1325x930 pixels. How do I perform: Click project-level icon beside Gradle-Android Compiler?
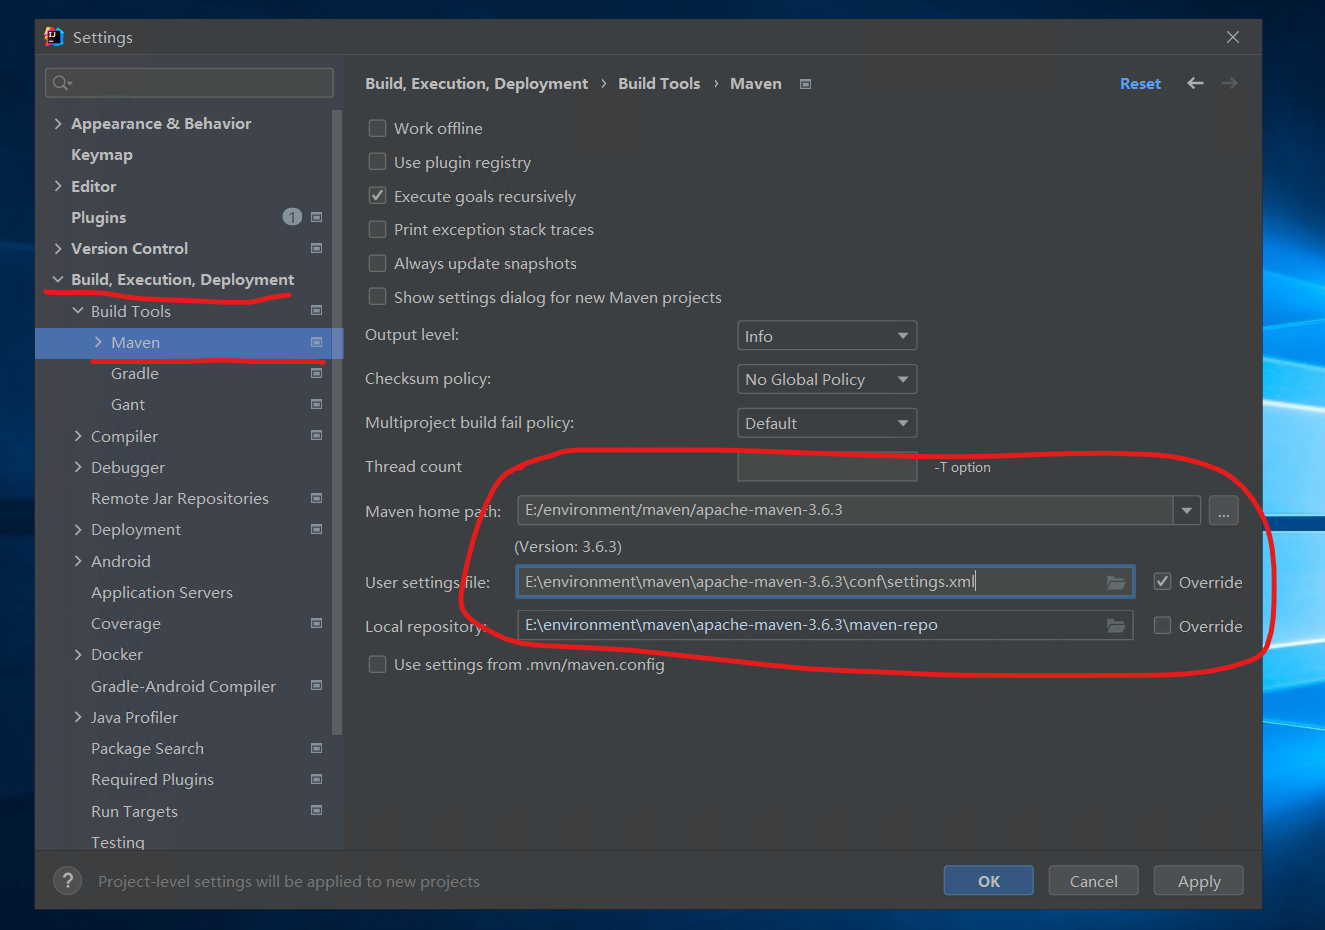(316, 686)
